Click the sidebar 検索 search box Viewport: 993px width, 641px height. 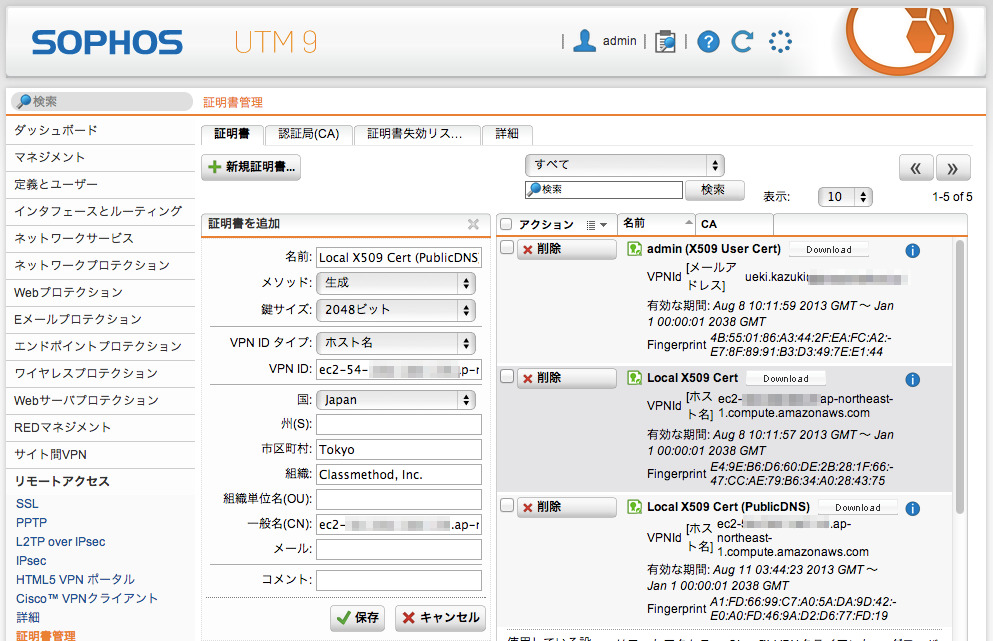(x=102, y=101)
